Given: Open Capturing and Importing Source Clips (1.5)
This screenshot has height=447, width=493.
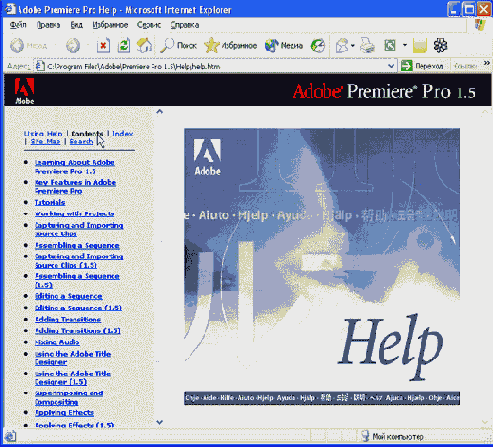Looking at the screenshot, I should 79,261.
